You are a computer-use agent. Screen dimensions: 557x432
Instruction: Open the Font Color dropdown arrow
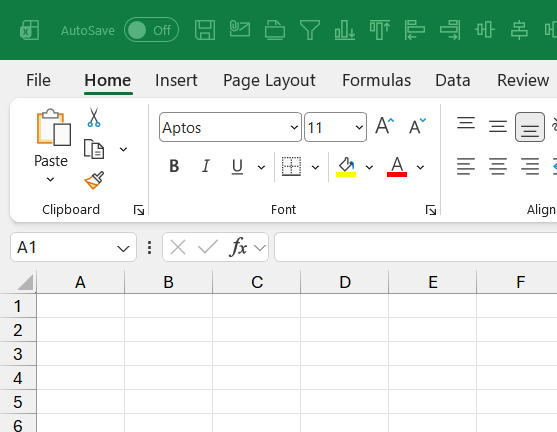(420, 167)
